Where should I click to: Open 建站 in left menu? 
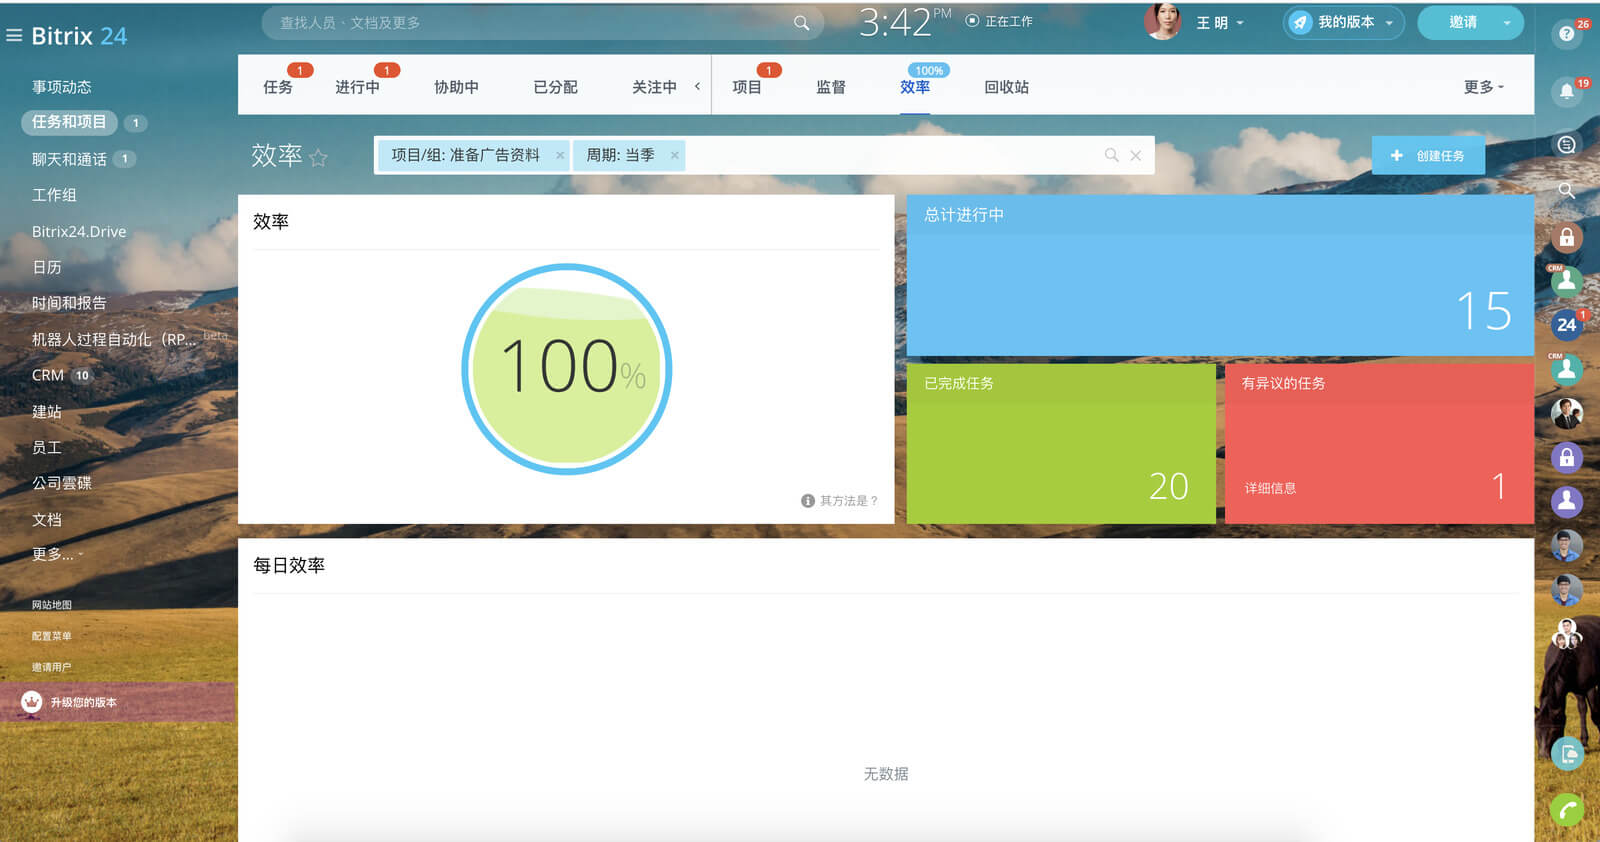[47, 411]
